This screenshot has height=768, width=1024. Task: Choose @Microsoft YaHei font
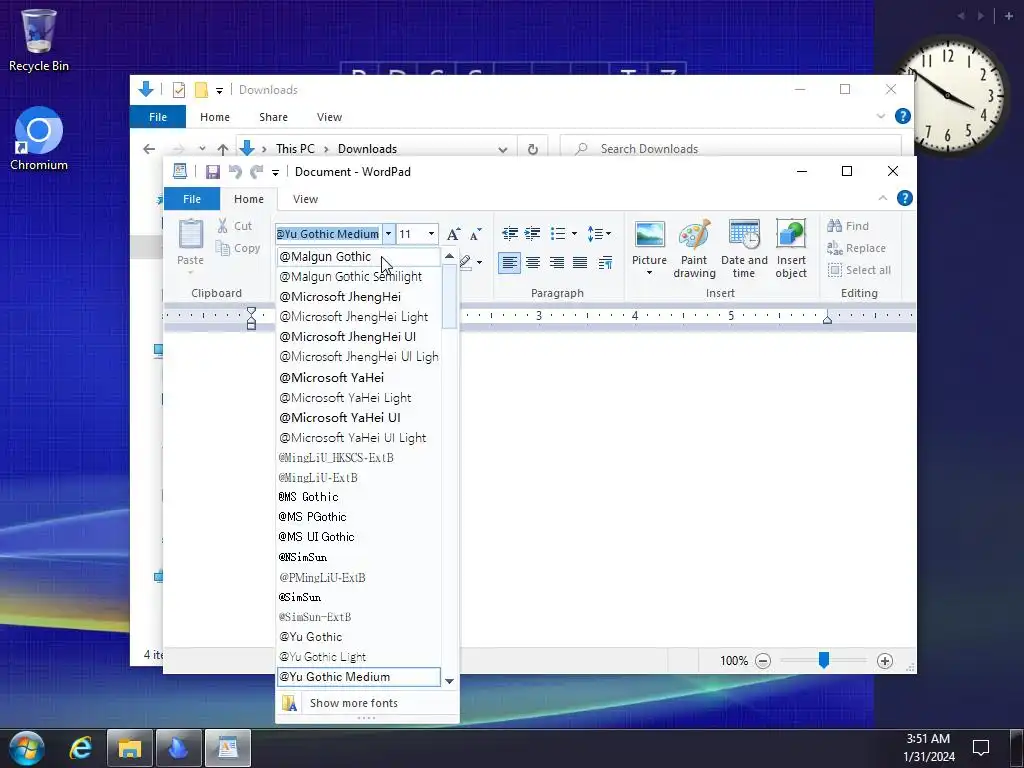(359, 377)
